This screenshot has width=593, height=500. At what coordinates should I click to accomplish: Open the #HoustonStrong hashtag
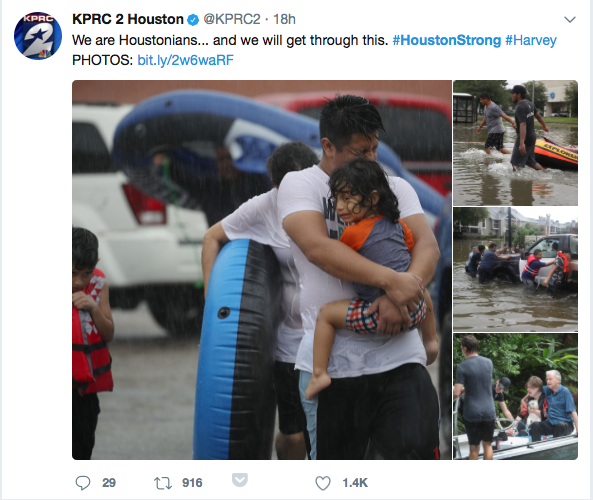coord(447,40)
